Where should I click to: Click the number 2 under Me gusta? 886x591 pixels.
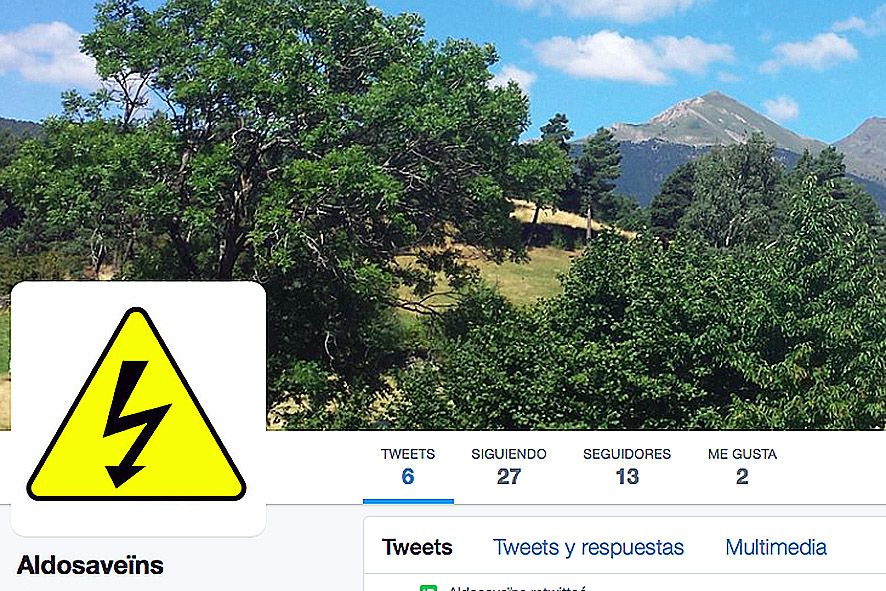[742, 476]
